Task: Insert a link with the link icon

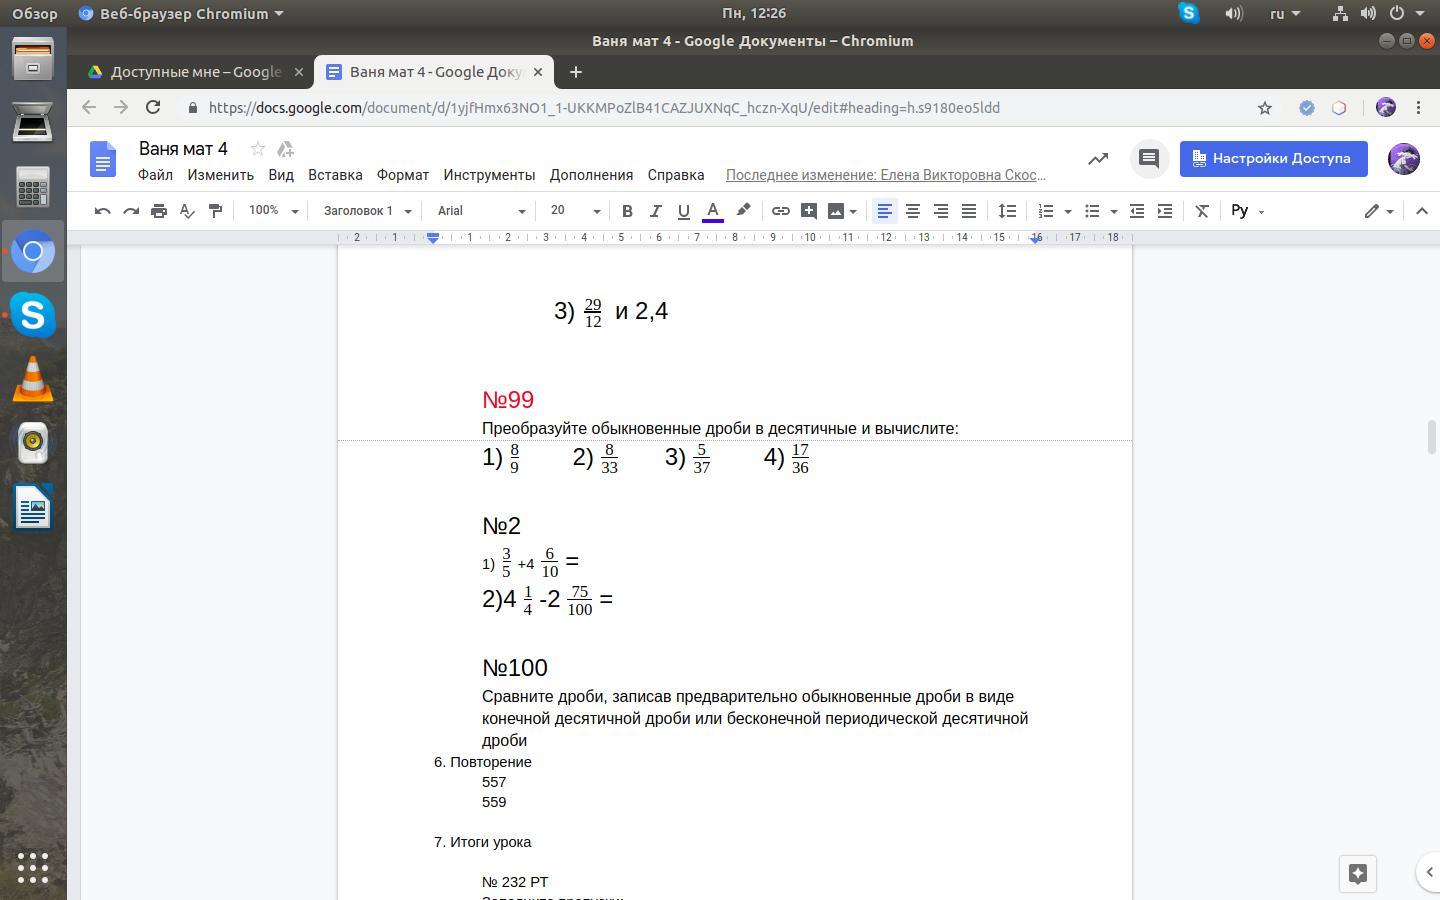Action: (781, 211)
